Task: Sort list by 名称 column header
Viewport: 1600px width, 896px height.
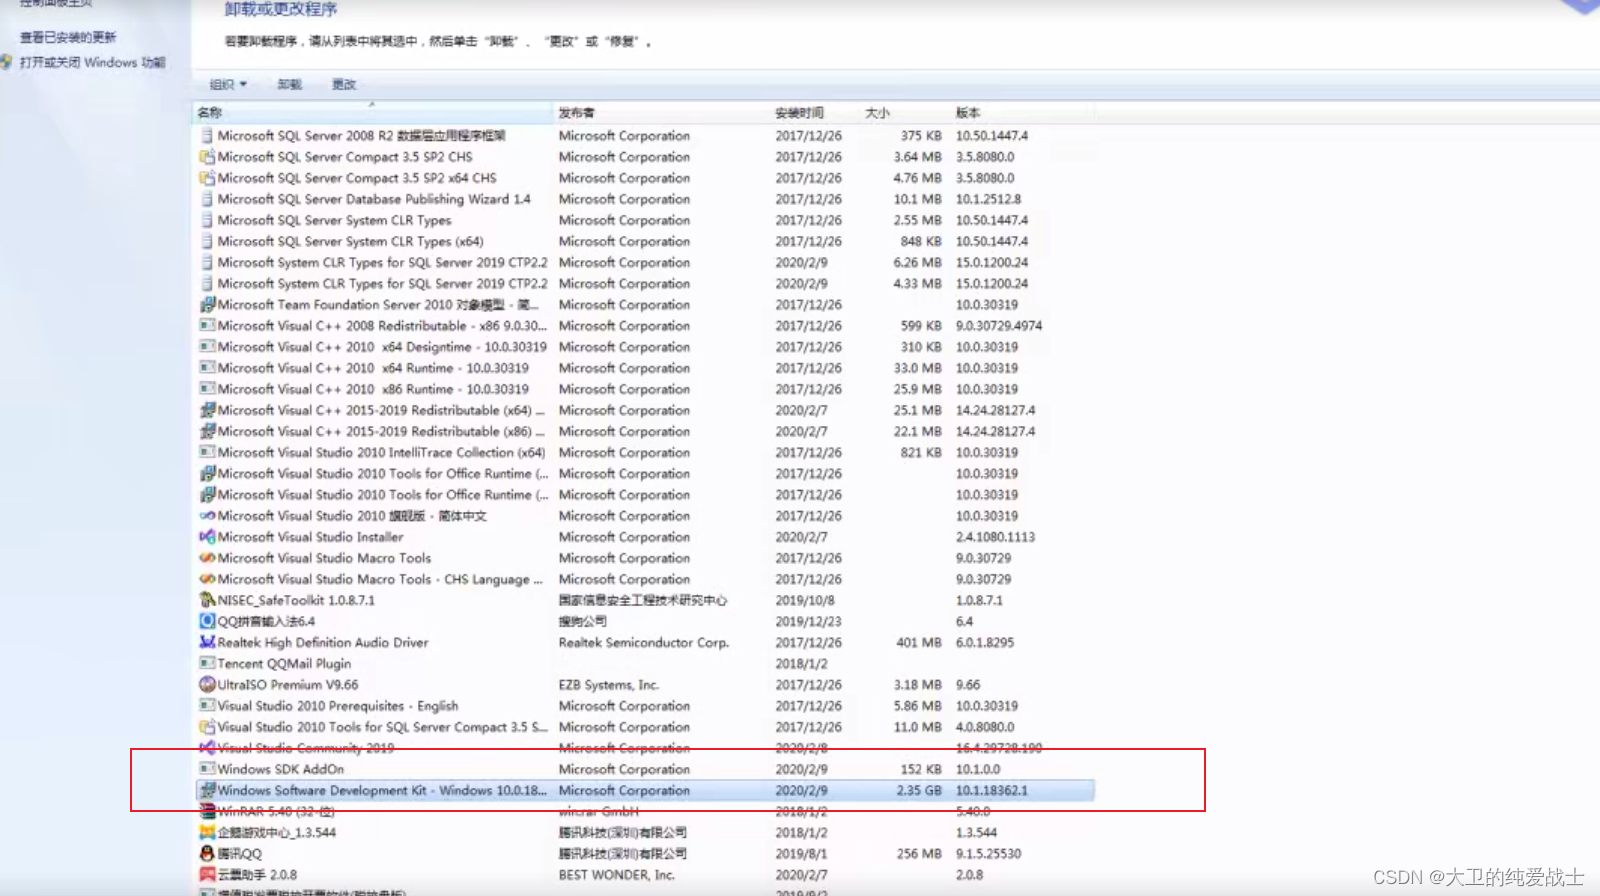Action: (x=372, y=113)
